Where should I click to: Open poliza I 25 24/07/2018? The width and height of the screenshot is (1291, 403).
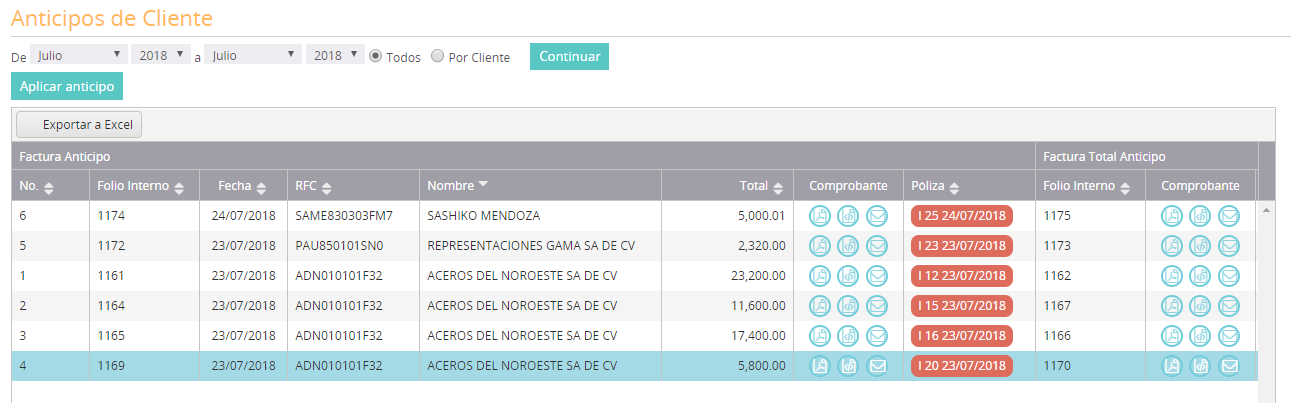(962, 215)
